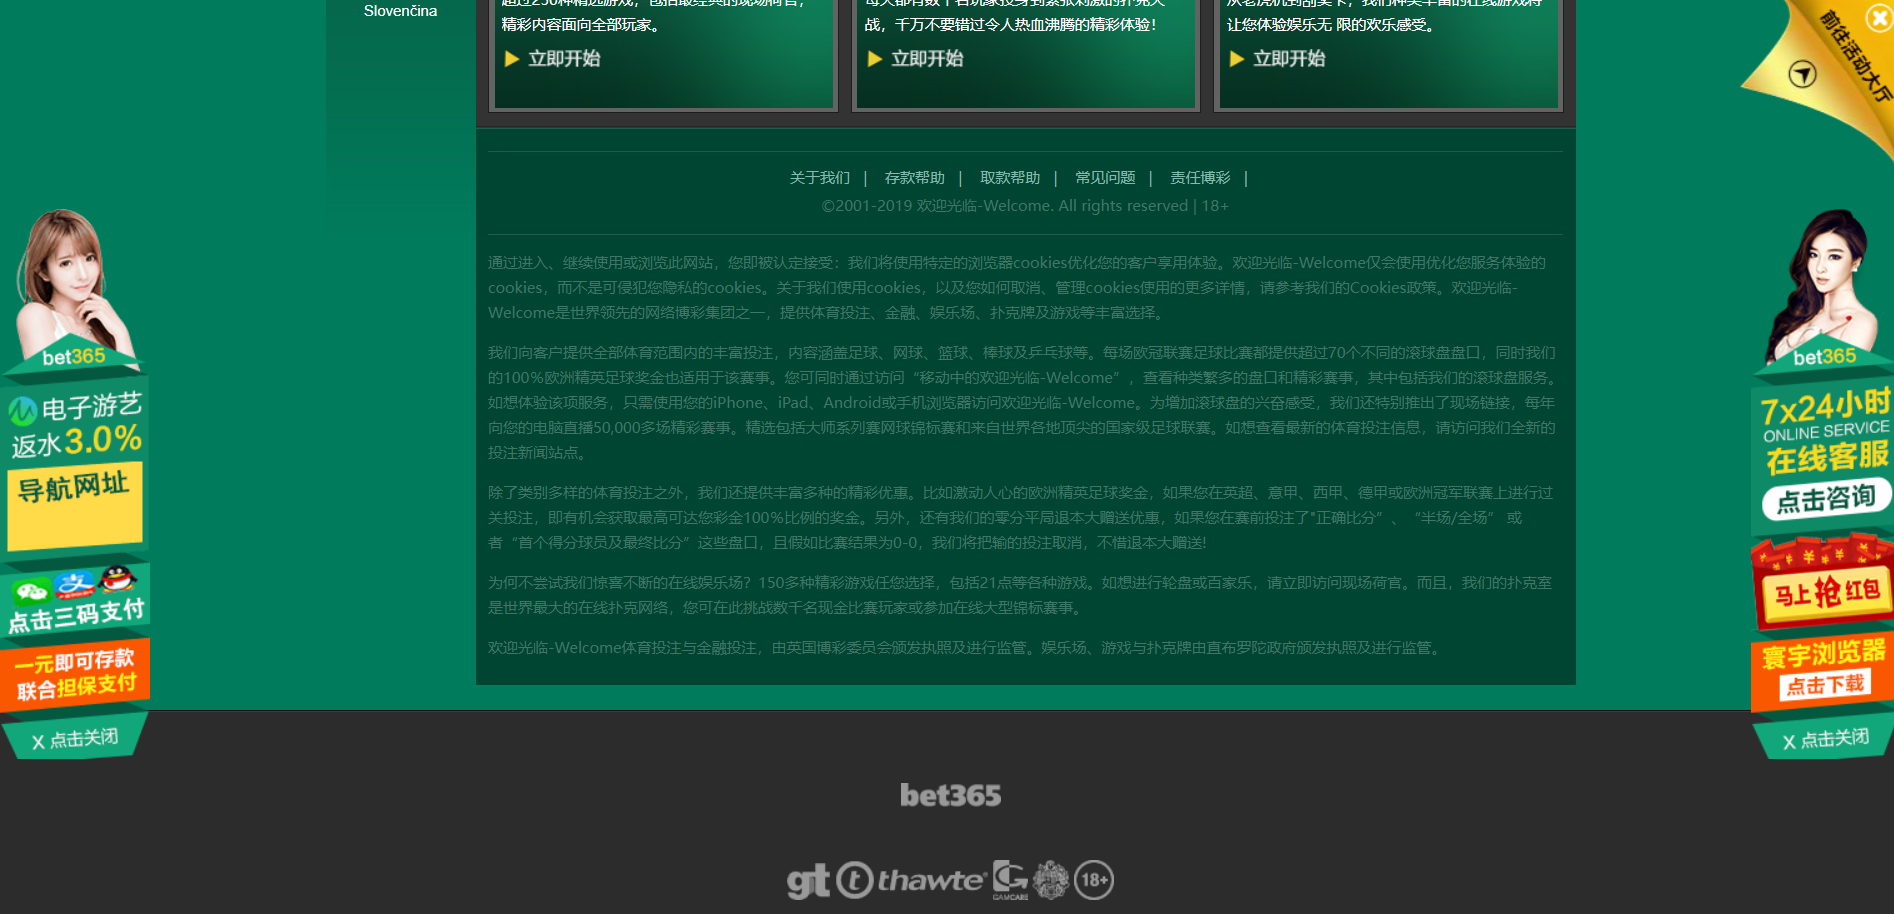
Task: Click the Alipay payment icon
Action: 74,585
